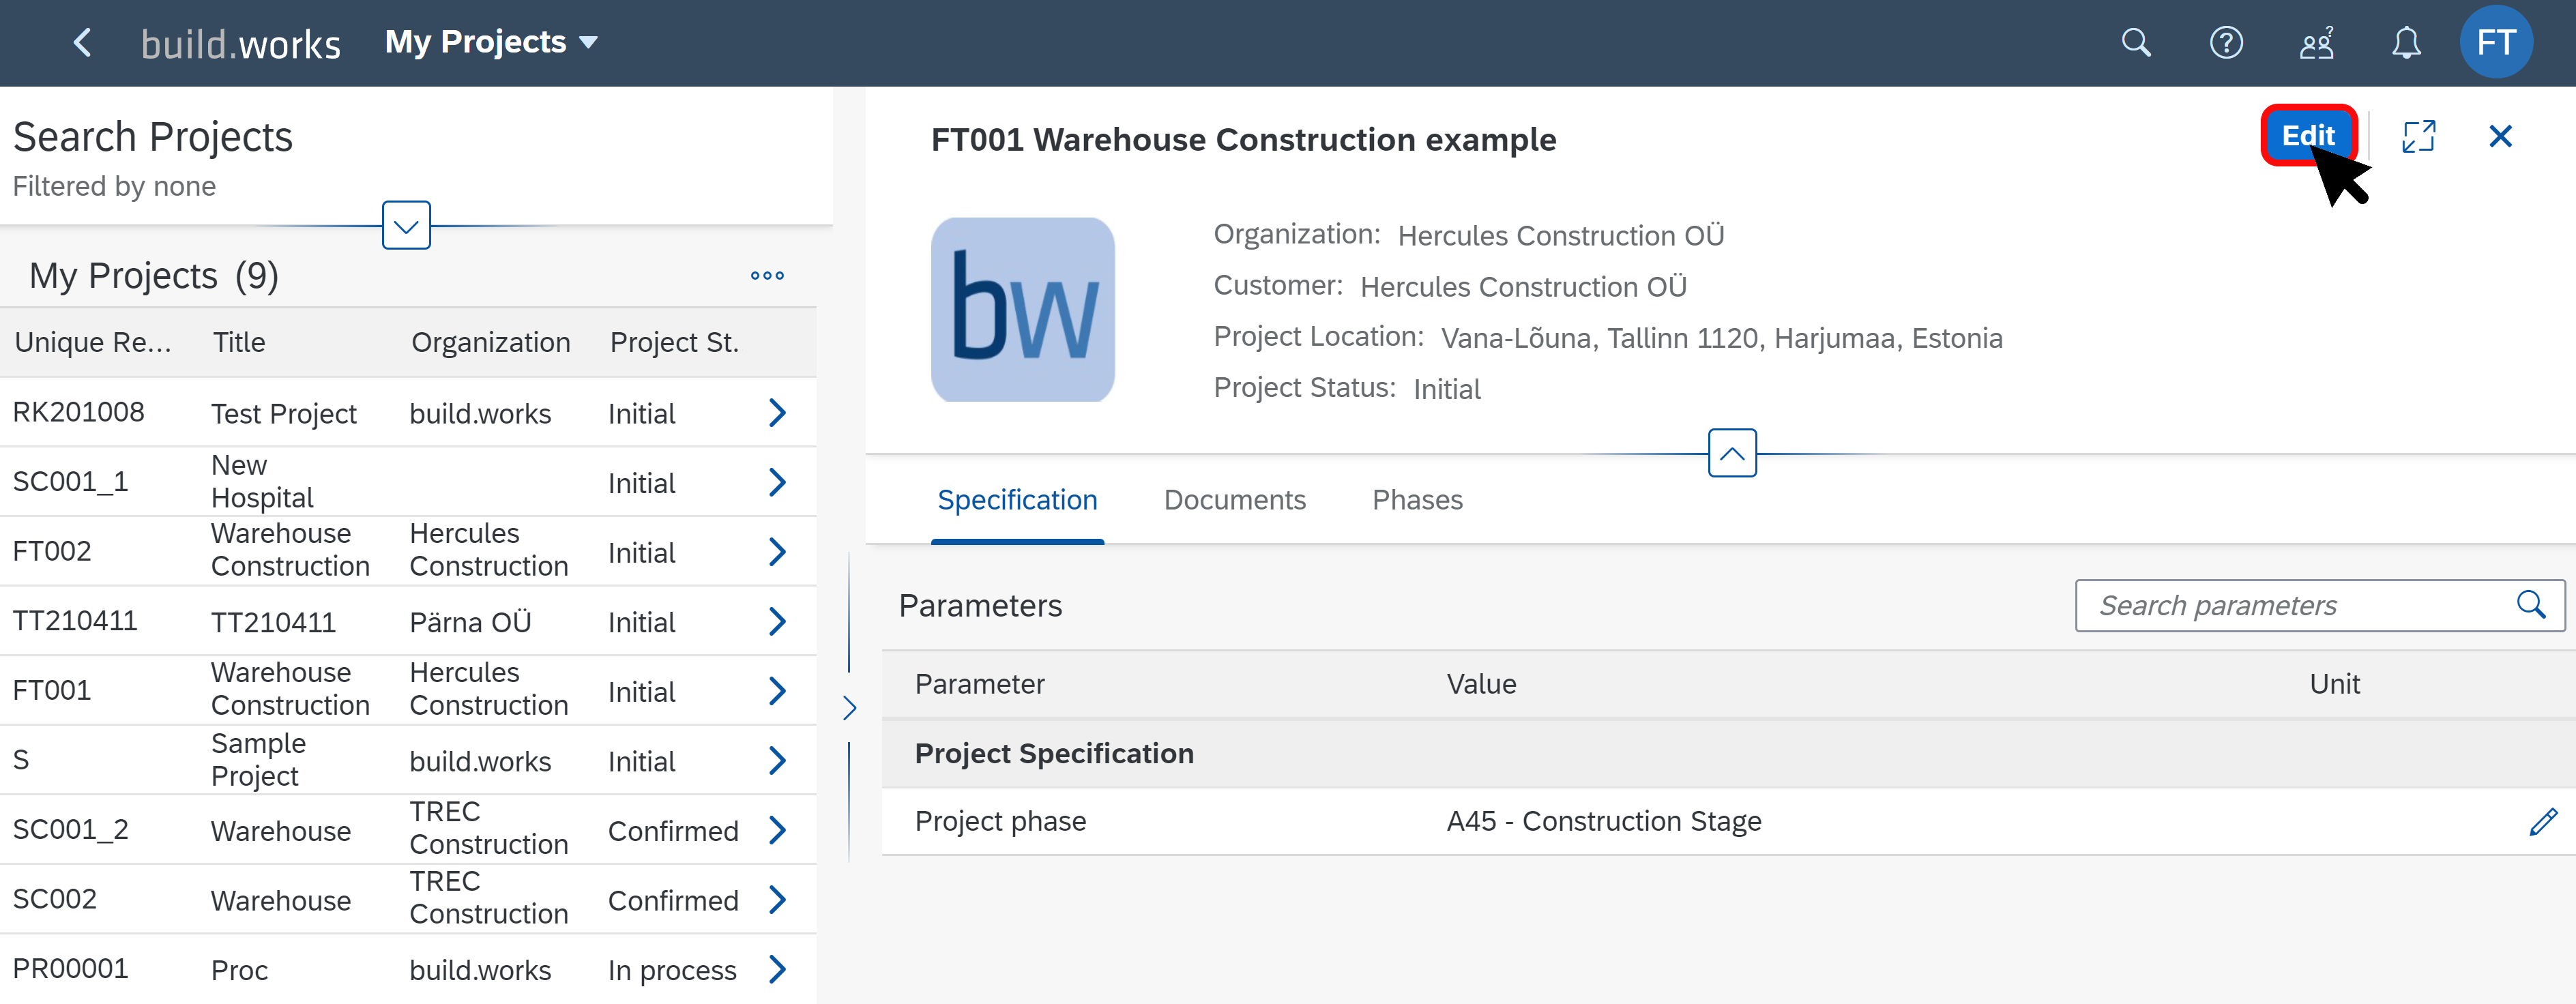Click the TT210411 reference cell
Image resolution: width=2576 pixels, height=1004 pixels.
click(75, 621)
